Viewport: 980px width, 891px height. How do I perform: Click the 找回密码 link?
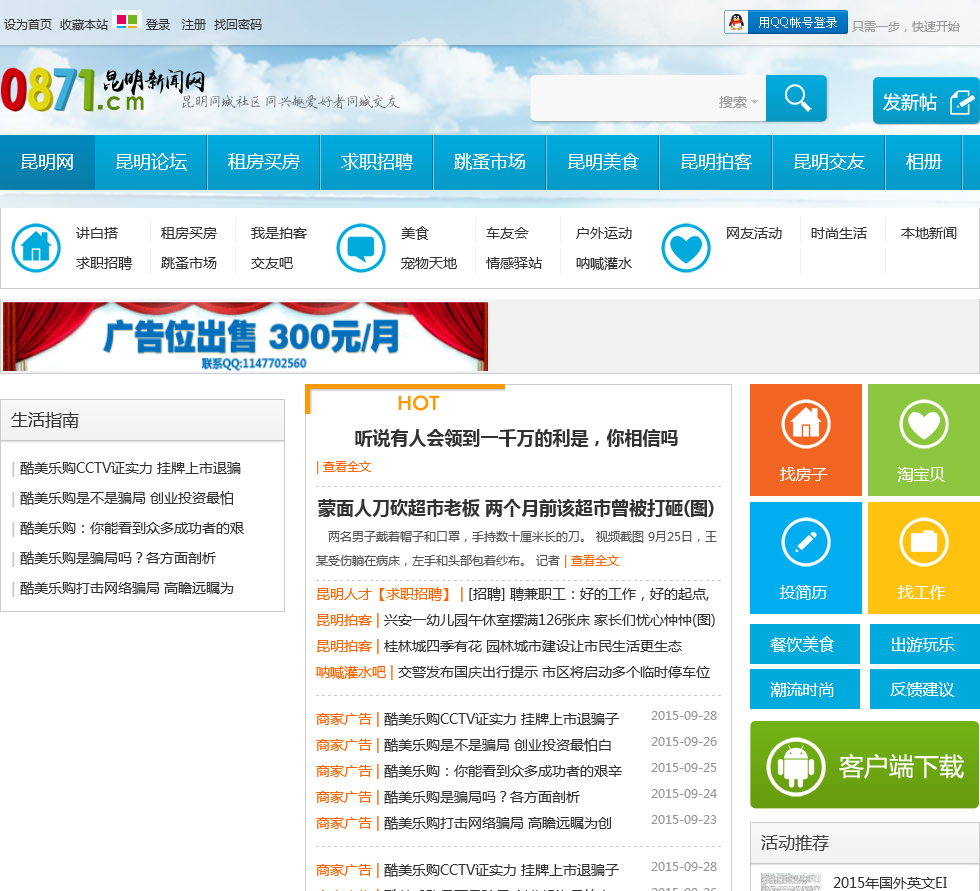coord(238,24)
